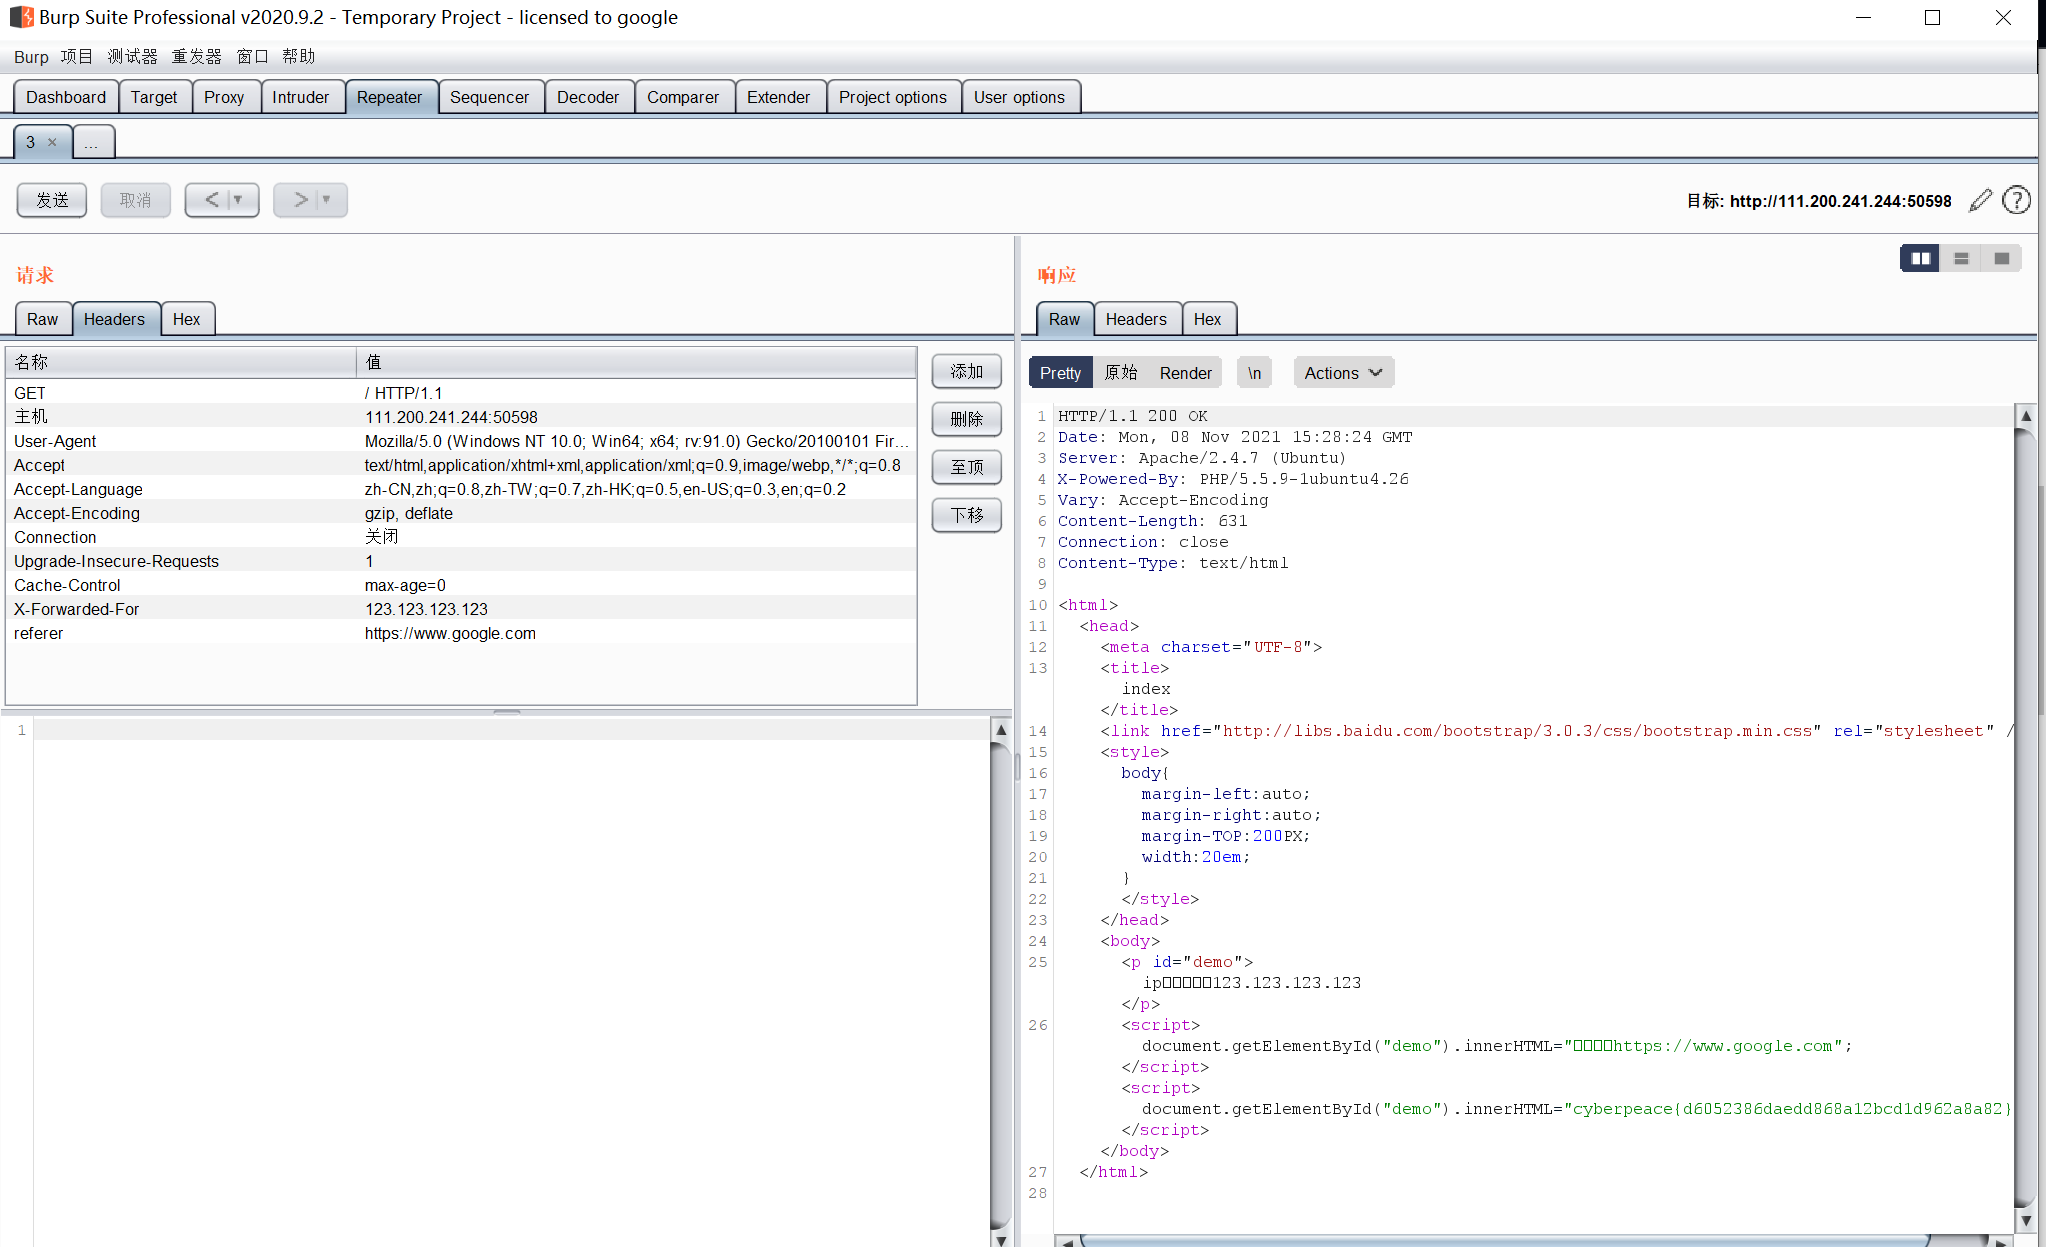Click the 值 column header
2046x1247 pixels.
636,362
